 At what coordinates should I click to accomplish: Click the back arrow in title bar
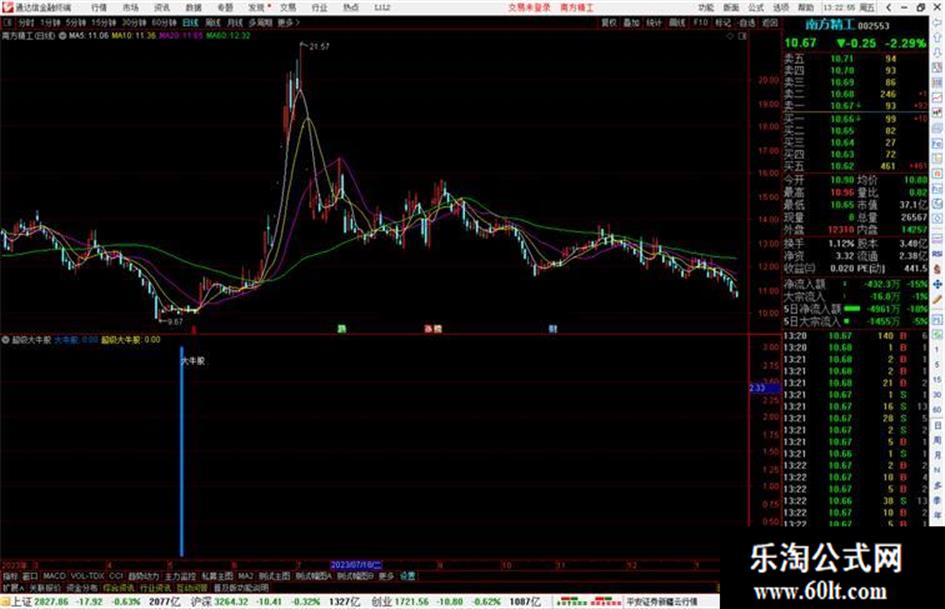[x=888, y=8]
